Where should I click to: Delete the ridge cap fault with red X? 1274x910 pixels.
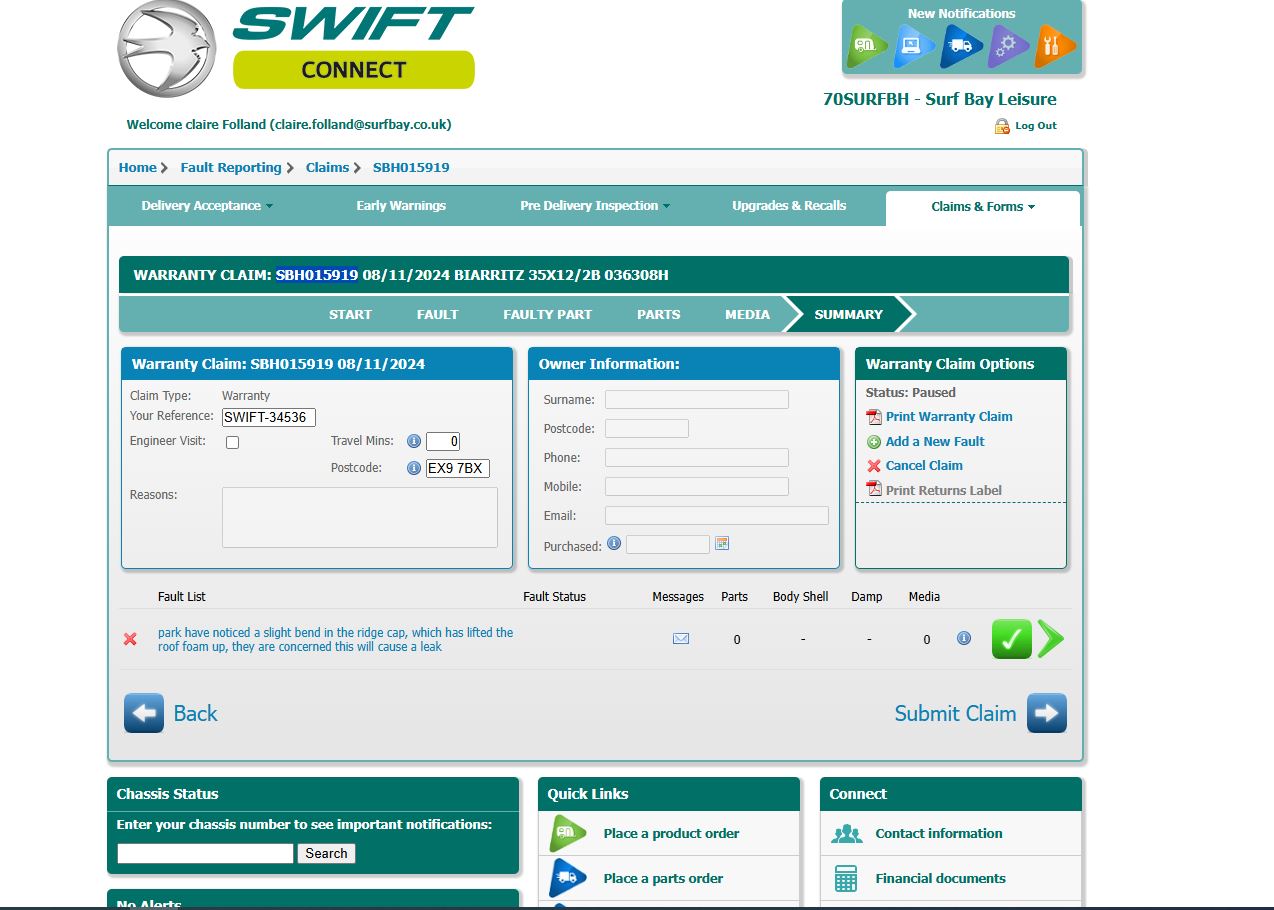tap(130, 639)
